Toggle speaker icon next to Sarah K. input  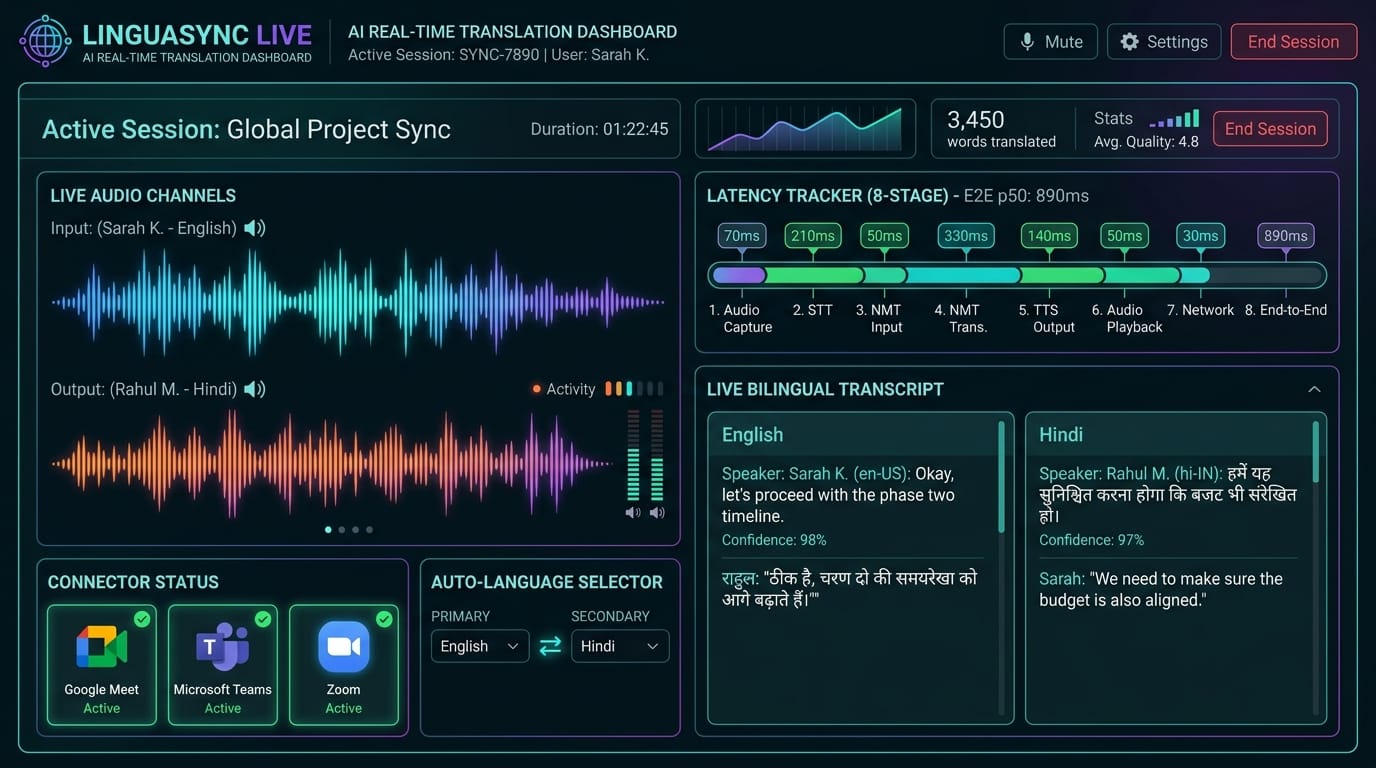point(255,228)
